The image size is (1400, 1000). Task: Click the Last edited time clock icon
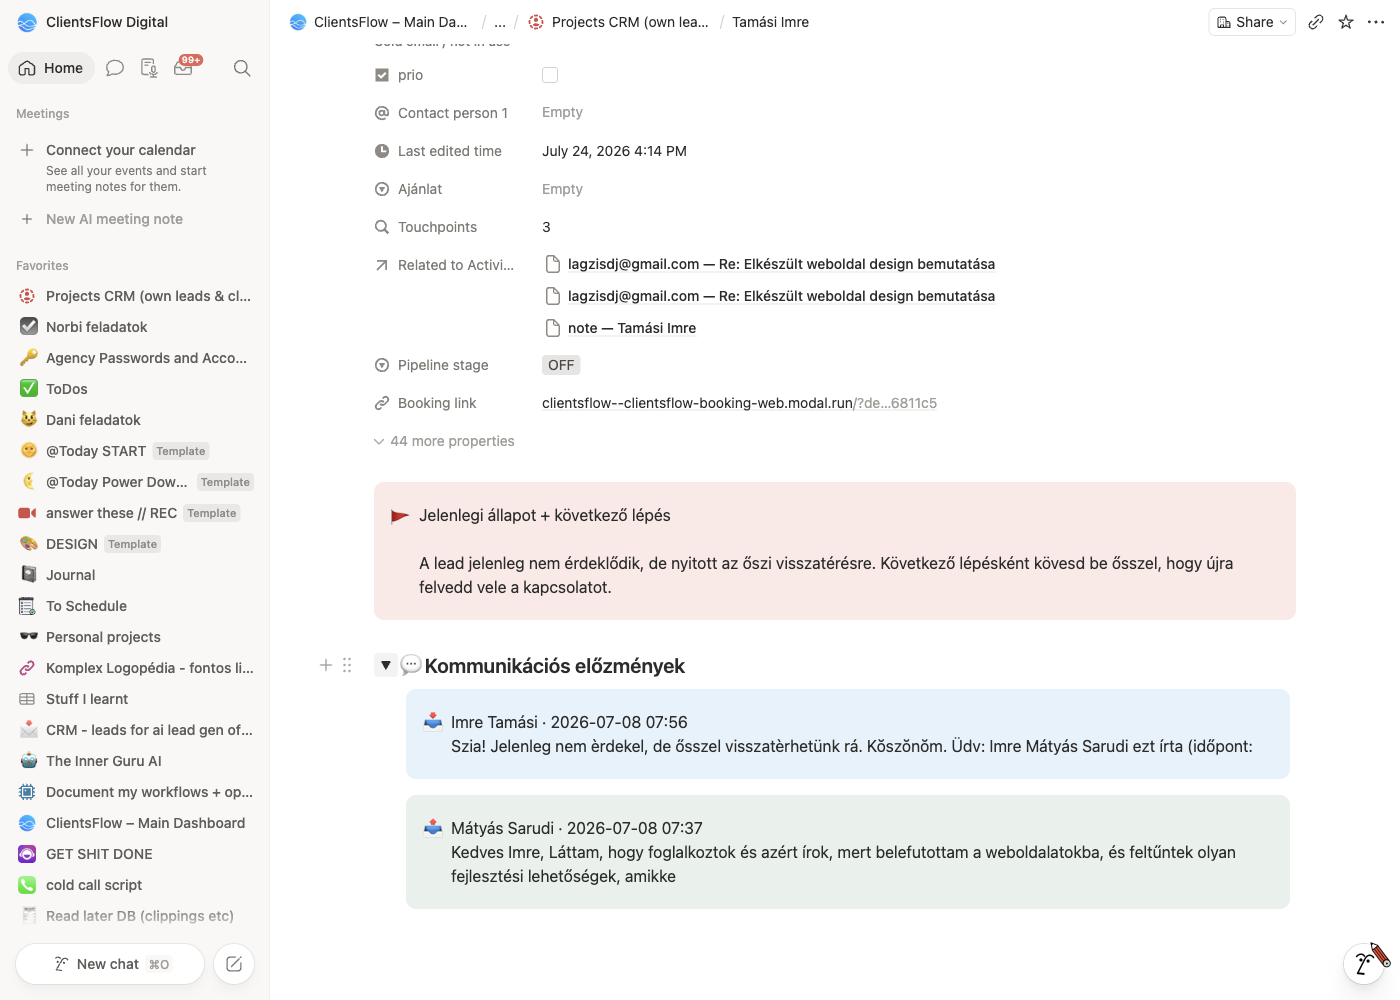pos(382,151)
